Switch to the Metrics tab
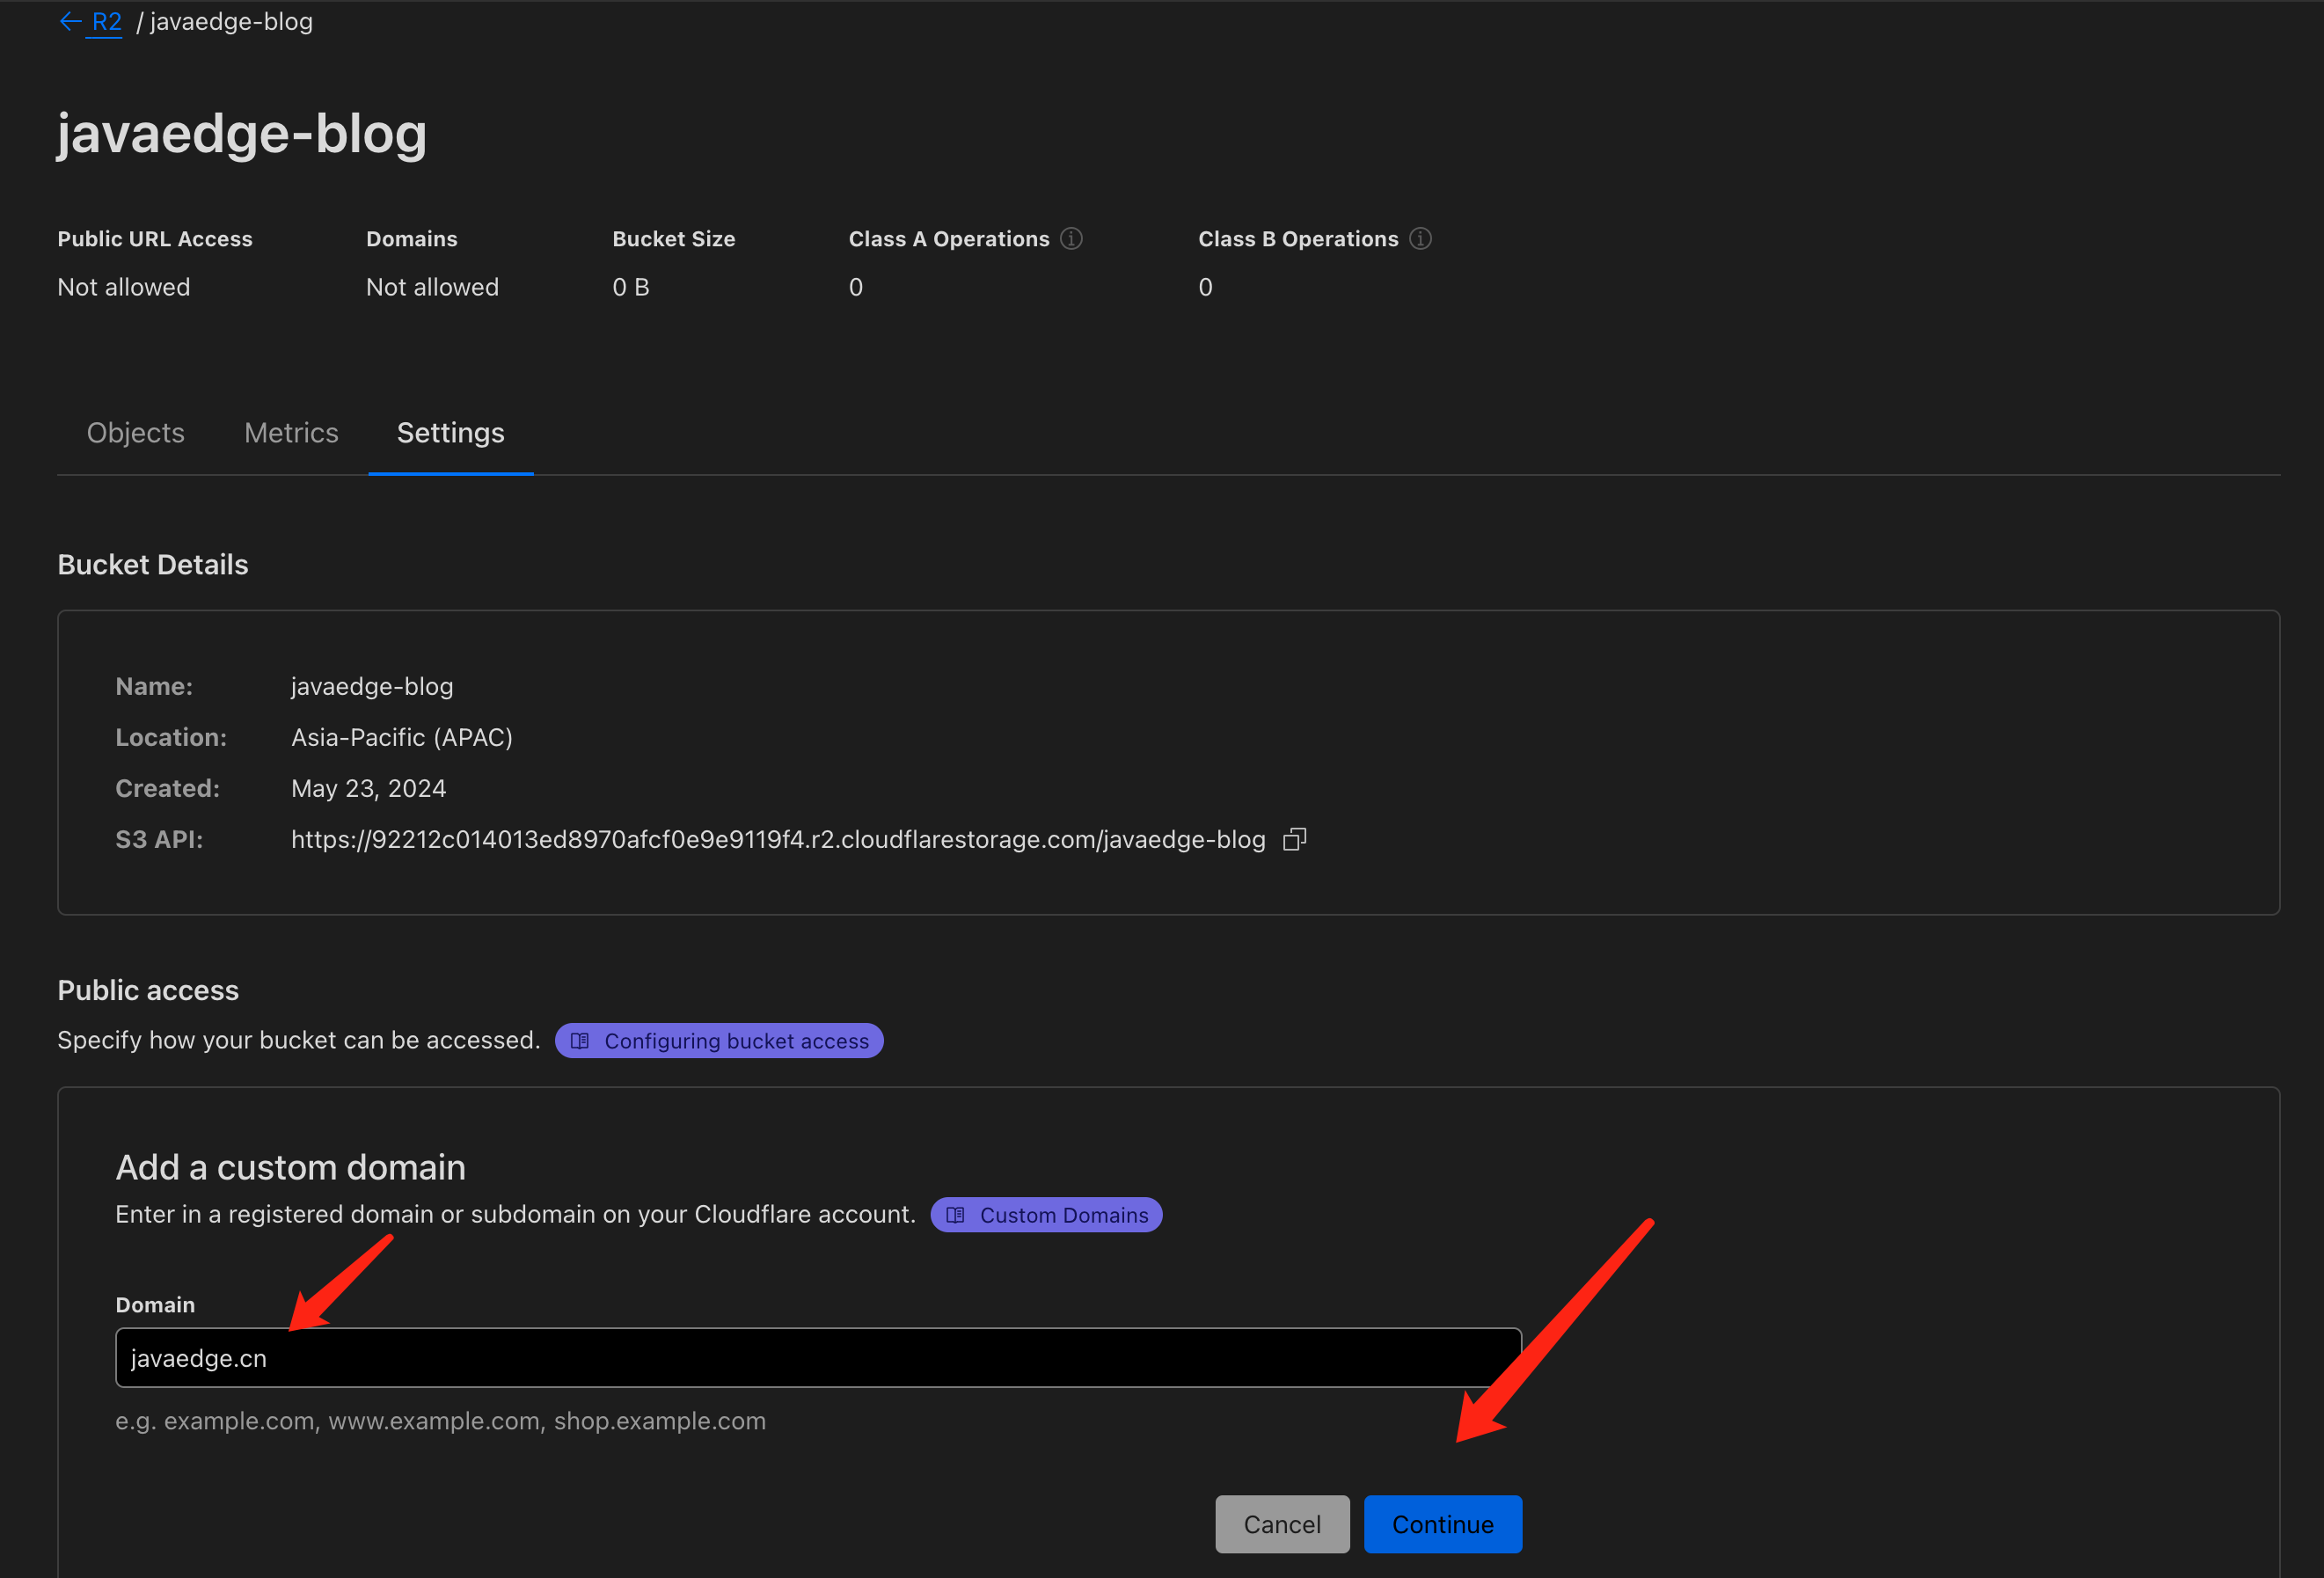The image size is (2324, 1578). pos(291,433)
